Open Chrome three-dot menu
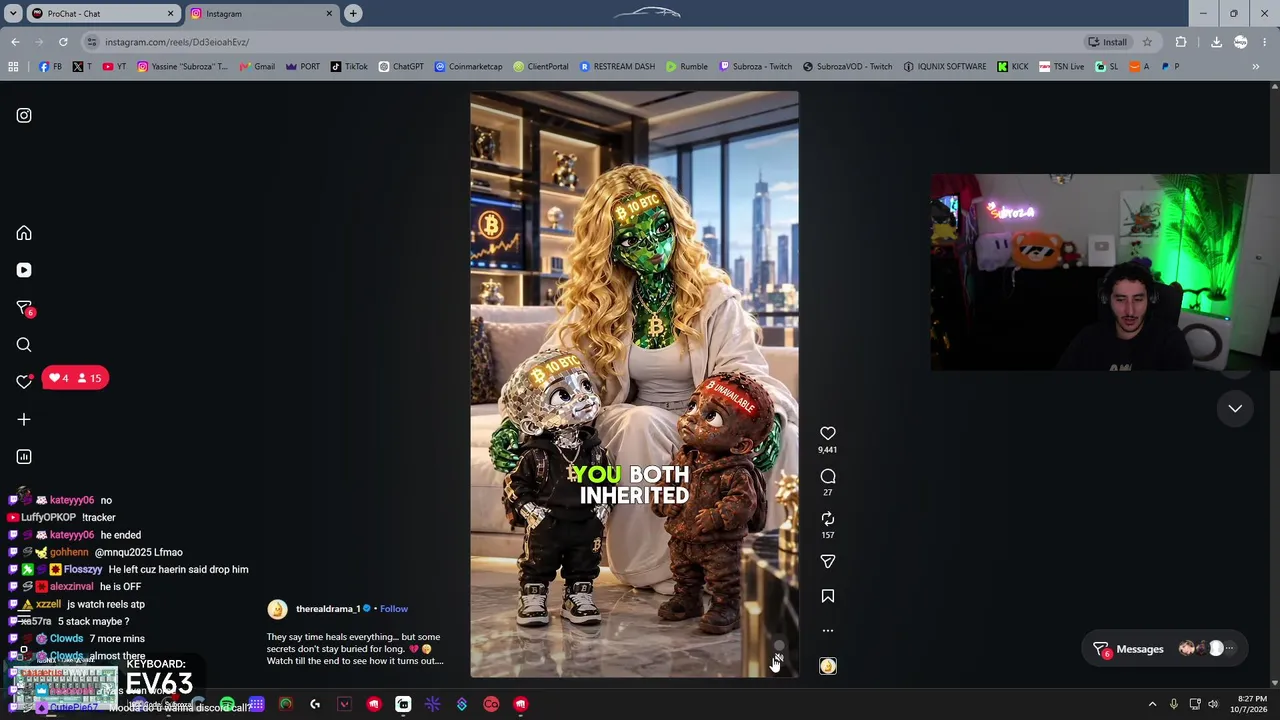Screen dimensions: 1280x720 tap(1265, 42)
